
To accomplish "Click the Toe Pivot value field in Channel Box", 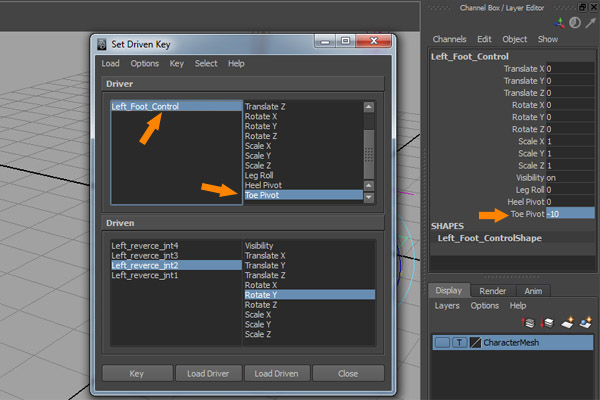I will (570, 214).
